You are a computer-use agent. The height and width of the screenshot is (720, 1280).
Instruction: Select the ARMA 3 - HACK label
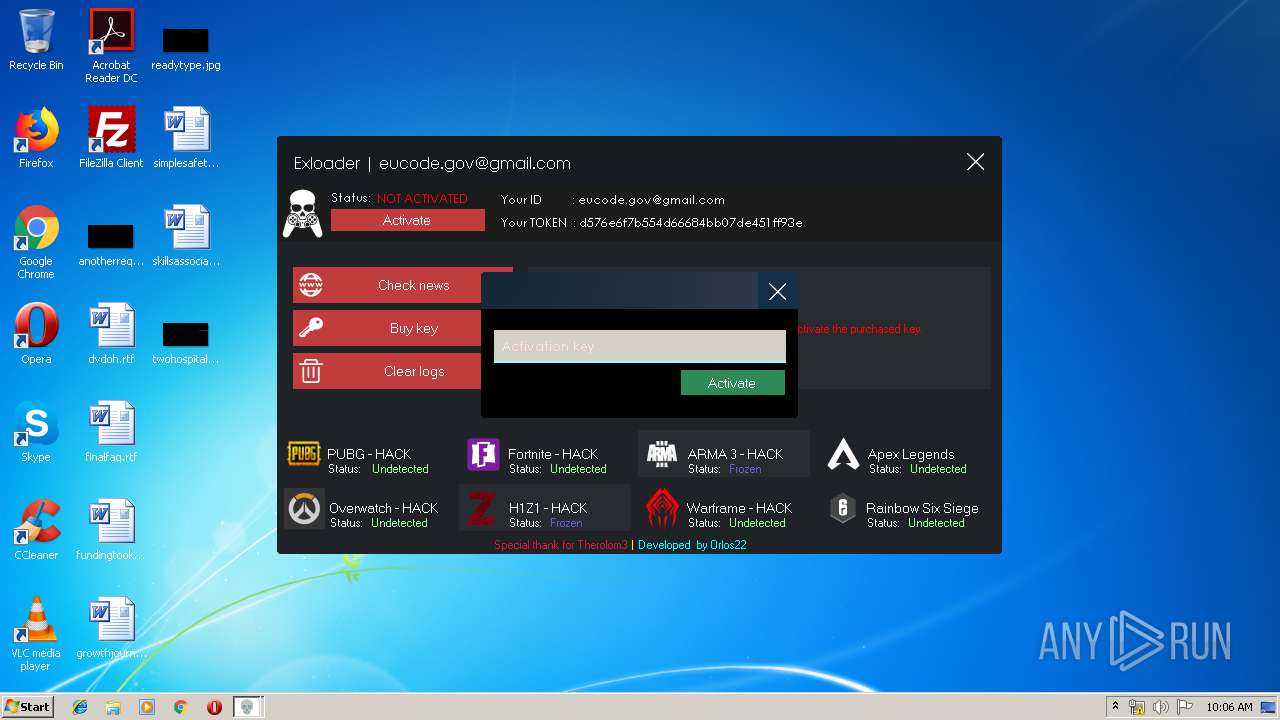(x=735, y=454)
